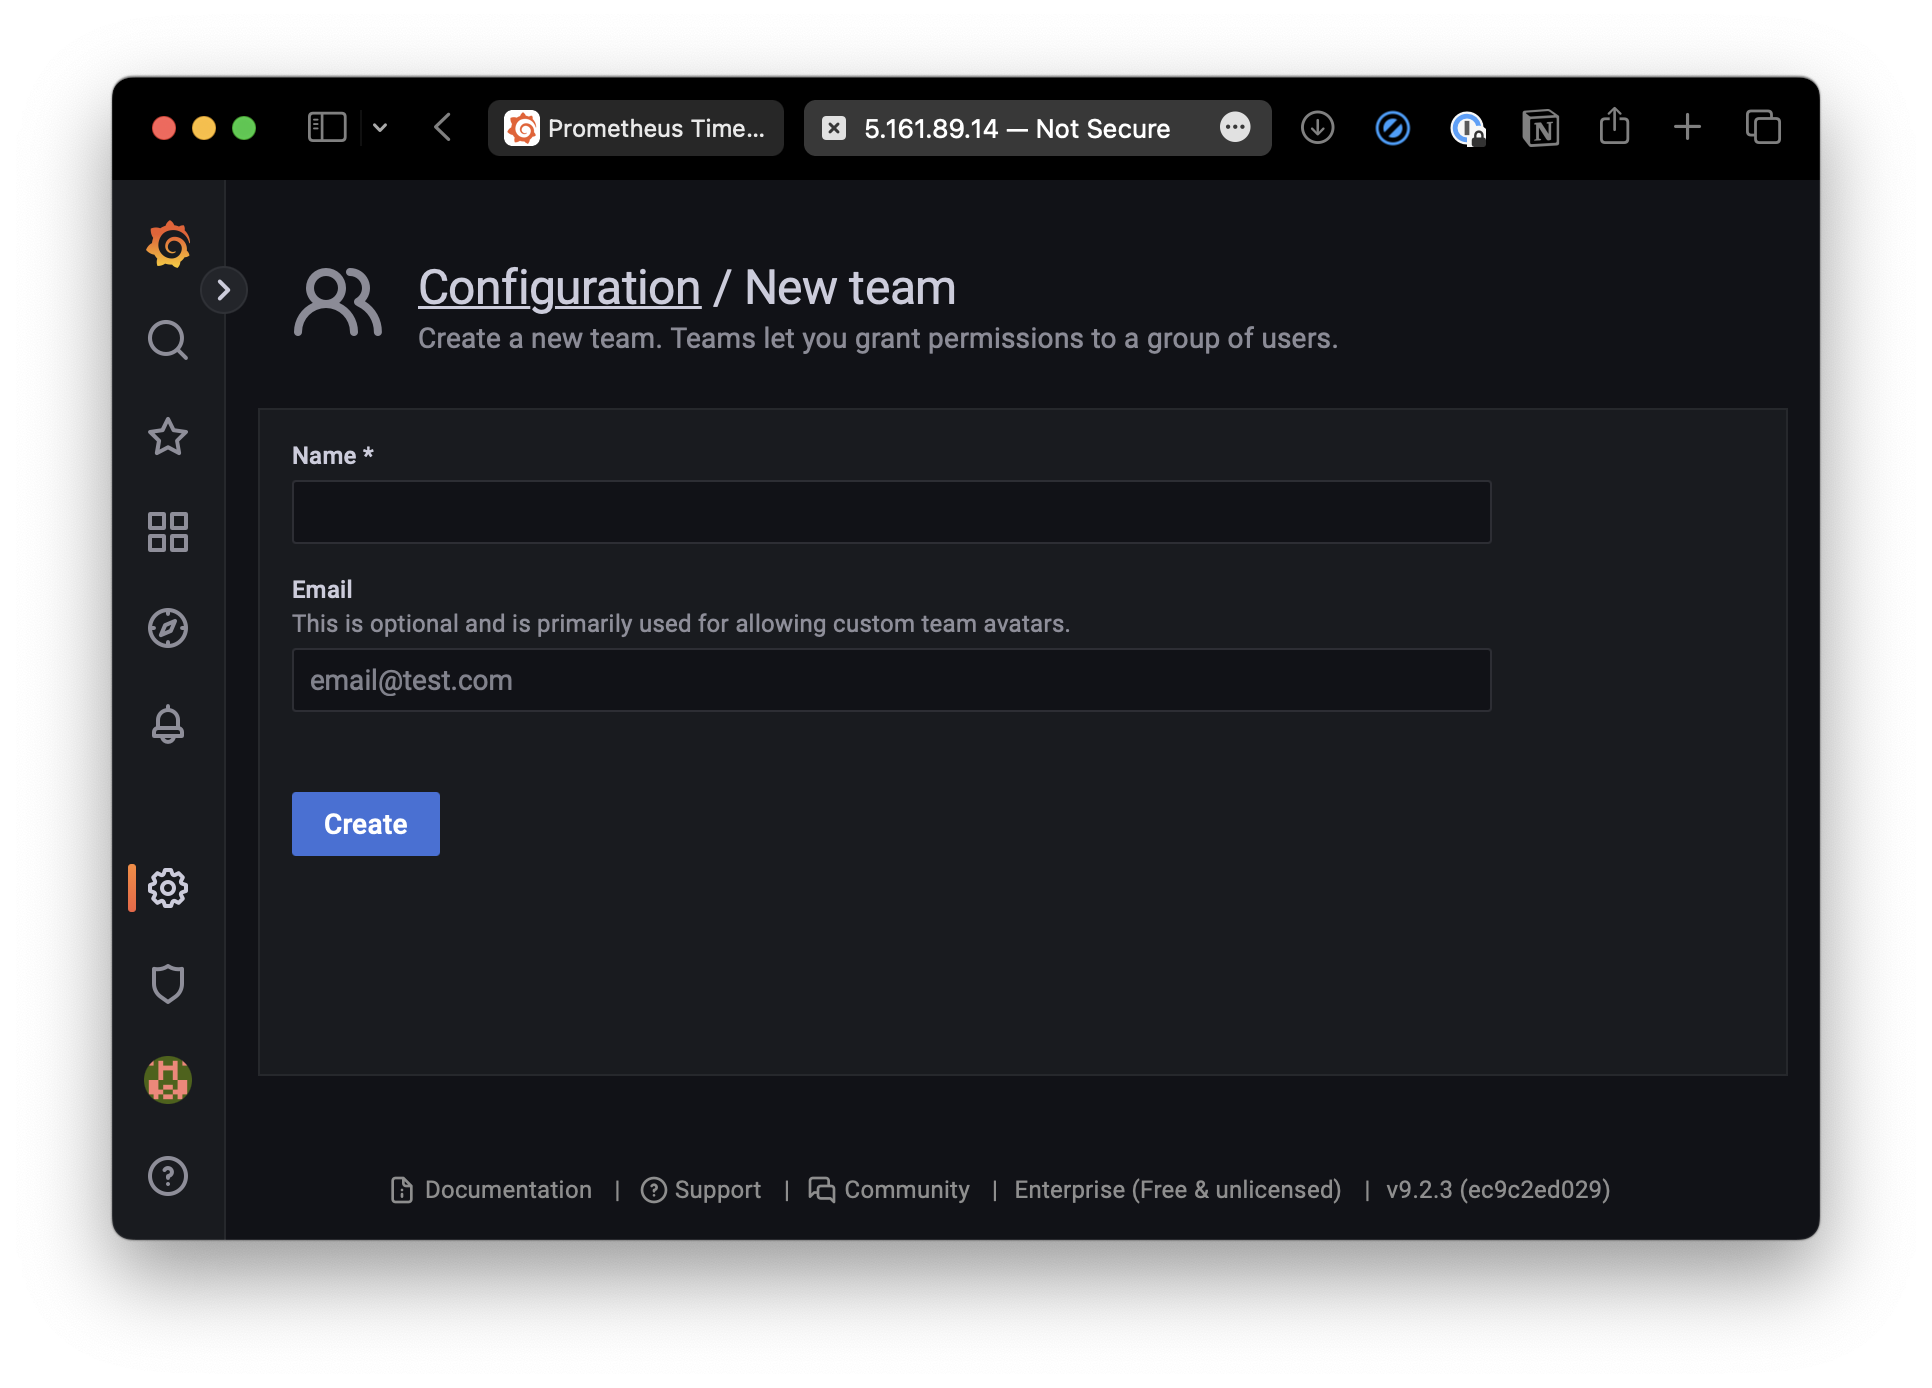Open the Grafana home logo
1932x1388 pixels.
click(168, 244)
